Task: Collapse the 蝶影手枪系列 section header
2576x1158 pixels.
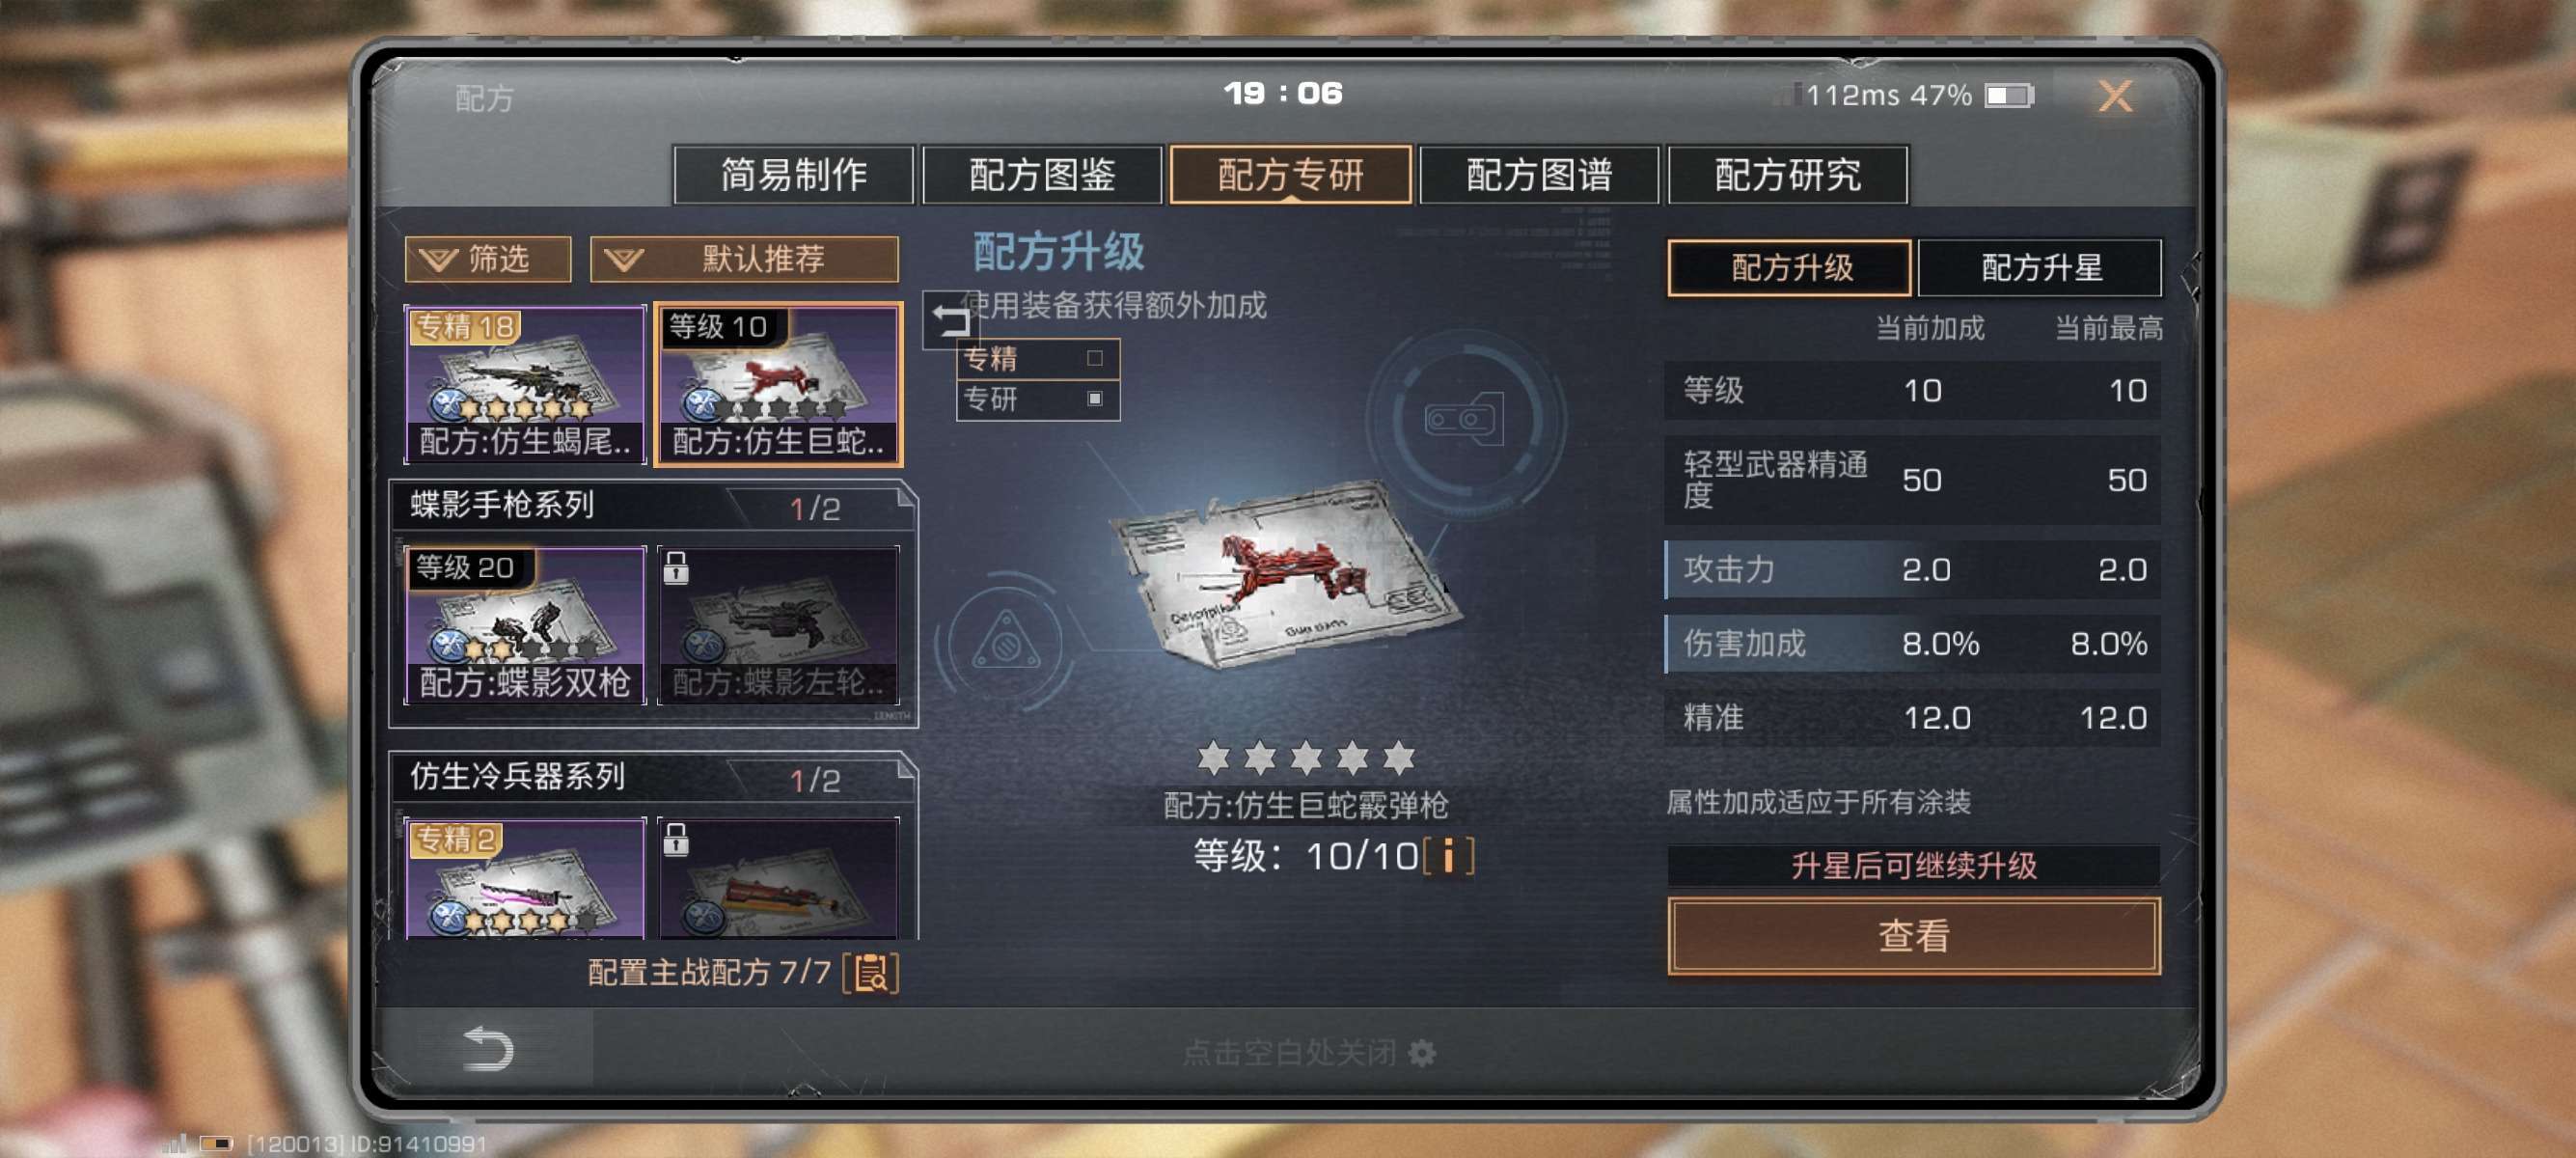Action: tap(652, 506)
